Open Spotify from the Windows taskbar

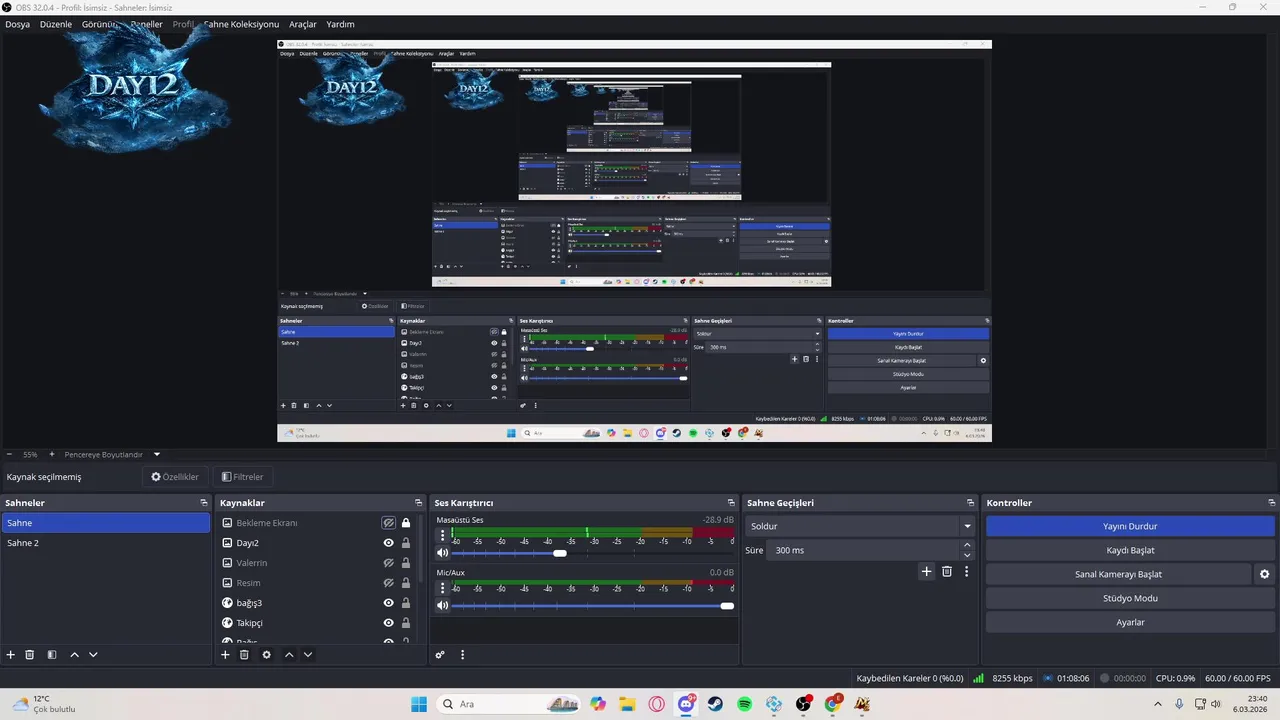click(x=745, y=704)
